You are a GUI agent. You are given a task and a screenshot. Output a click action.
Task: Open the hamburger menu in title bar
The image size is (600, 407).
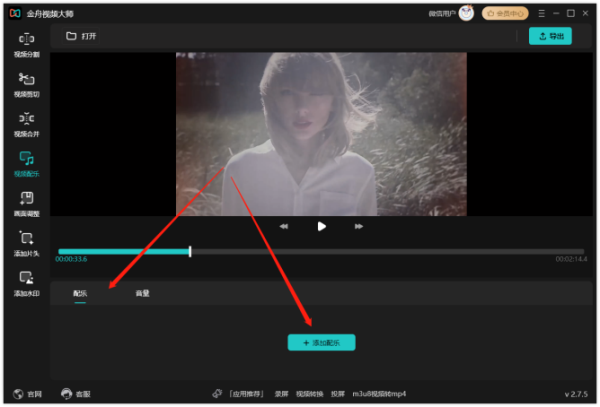(541, 13)
